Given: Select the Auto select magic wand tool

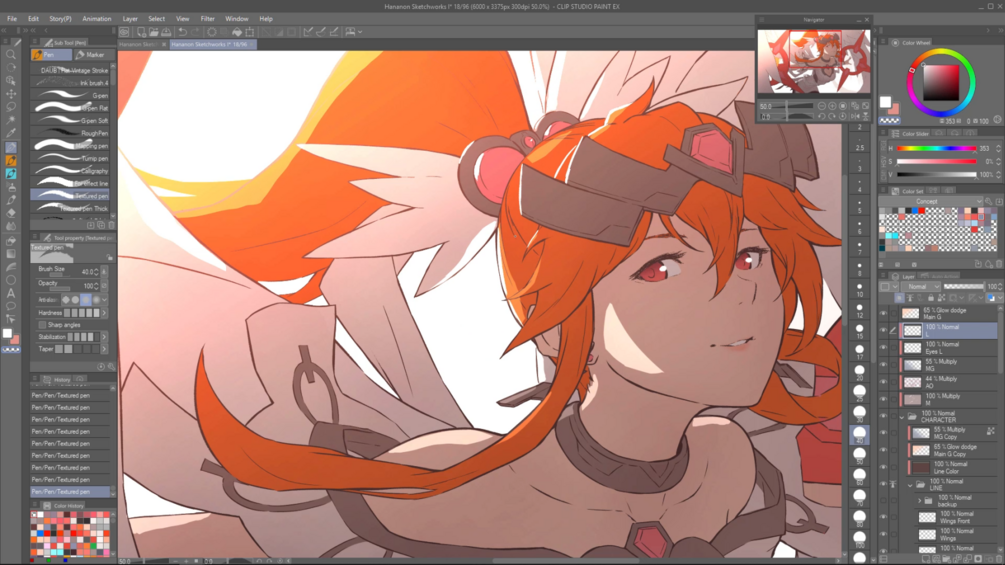Looking at the screenshot, I should (11, 120).
